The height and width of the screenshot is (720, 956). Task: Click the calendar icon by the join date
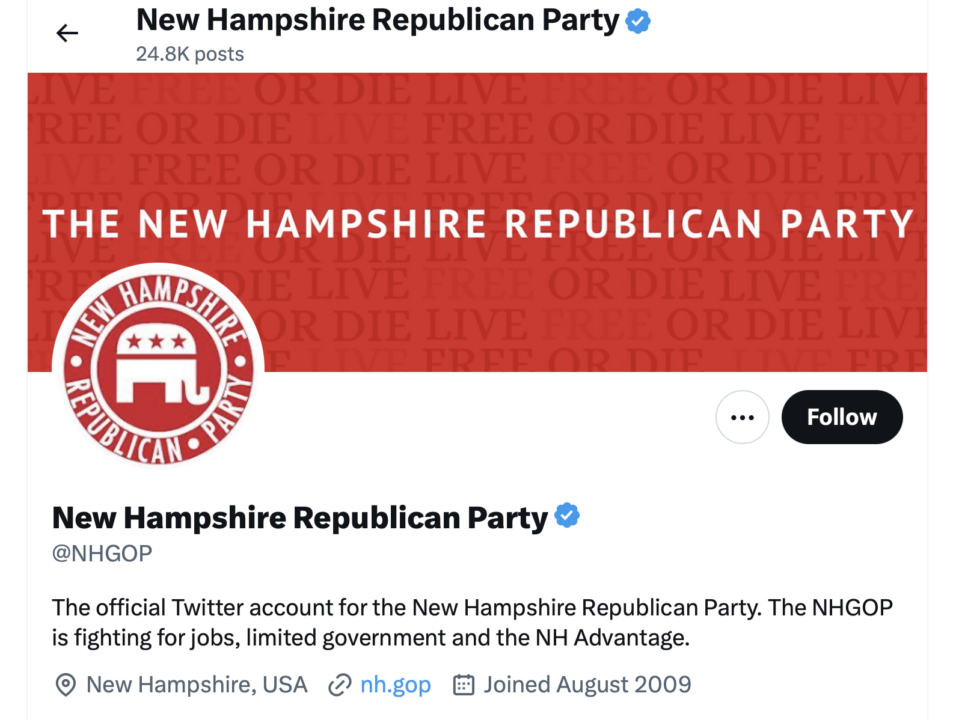tap(464, 685)
